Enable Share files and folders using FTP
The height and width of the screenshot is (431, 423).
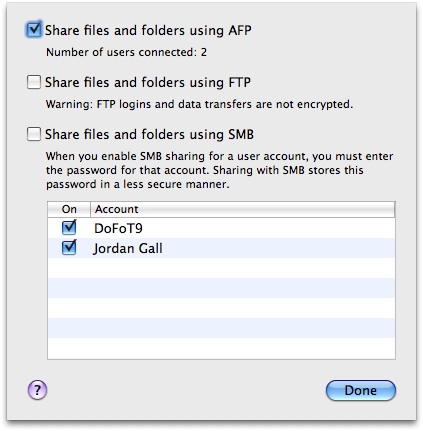point(34,82)
